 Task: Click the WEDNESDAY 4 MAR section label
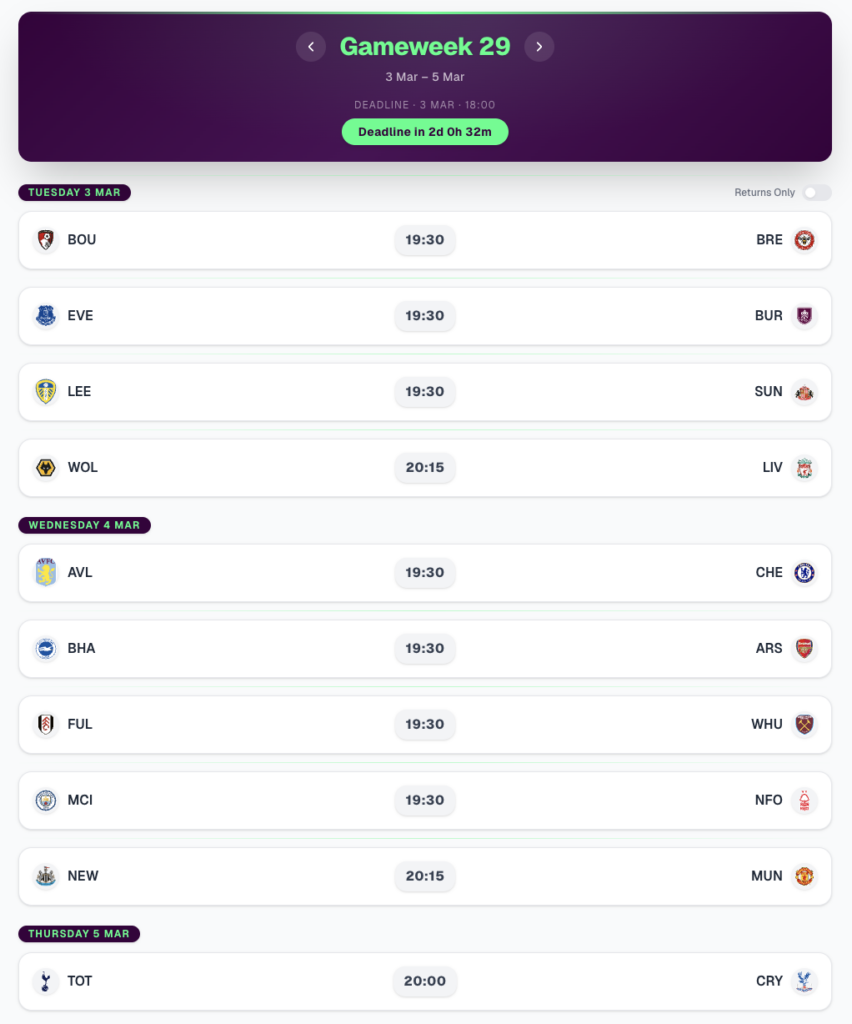(85, 525)
